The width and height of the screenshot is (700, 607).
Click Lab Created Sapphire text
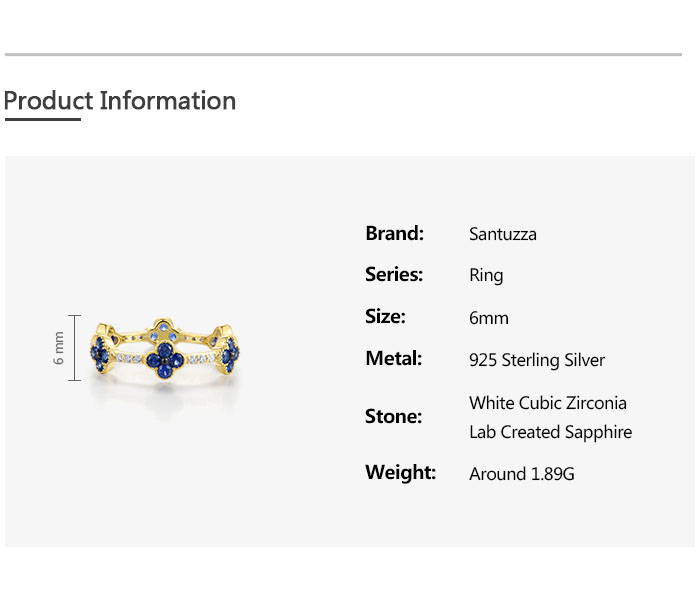550,432
